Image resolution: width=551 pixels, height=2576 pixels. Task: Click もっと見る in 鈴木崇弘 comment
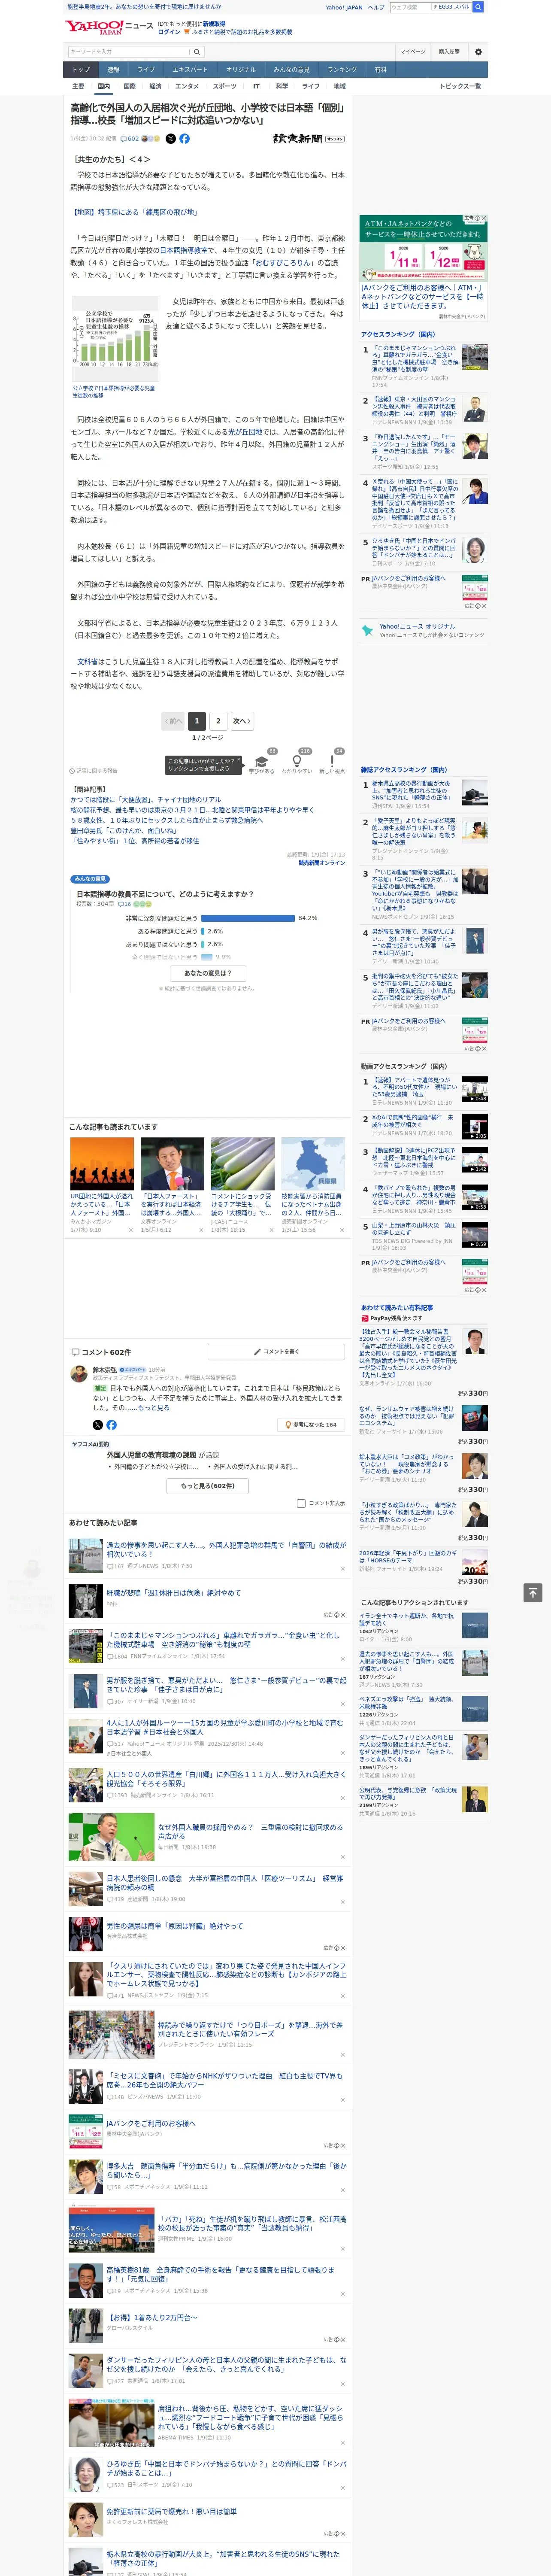(x=154, y=1408)
